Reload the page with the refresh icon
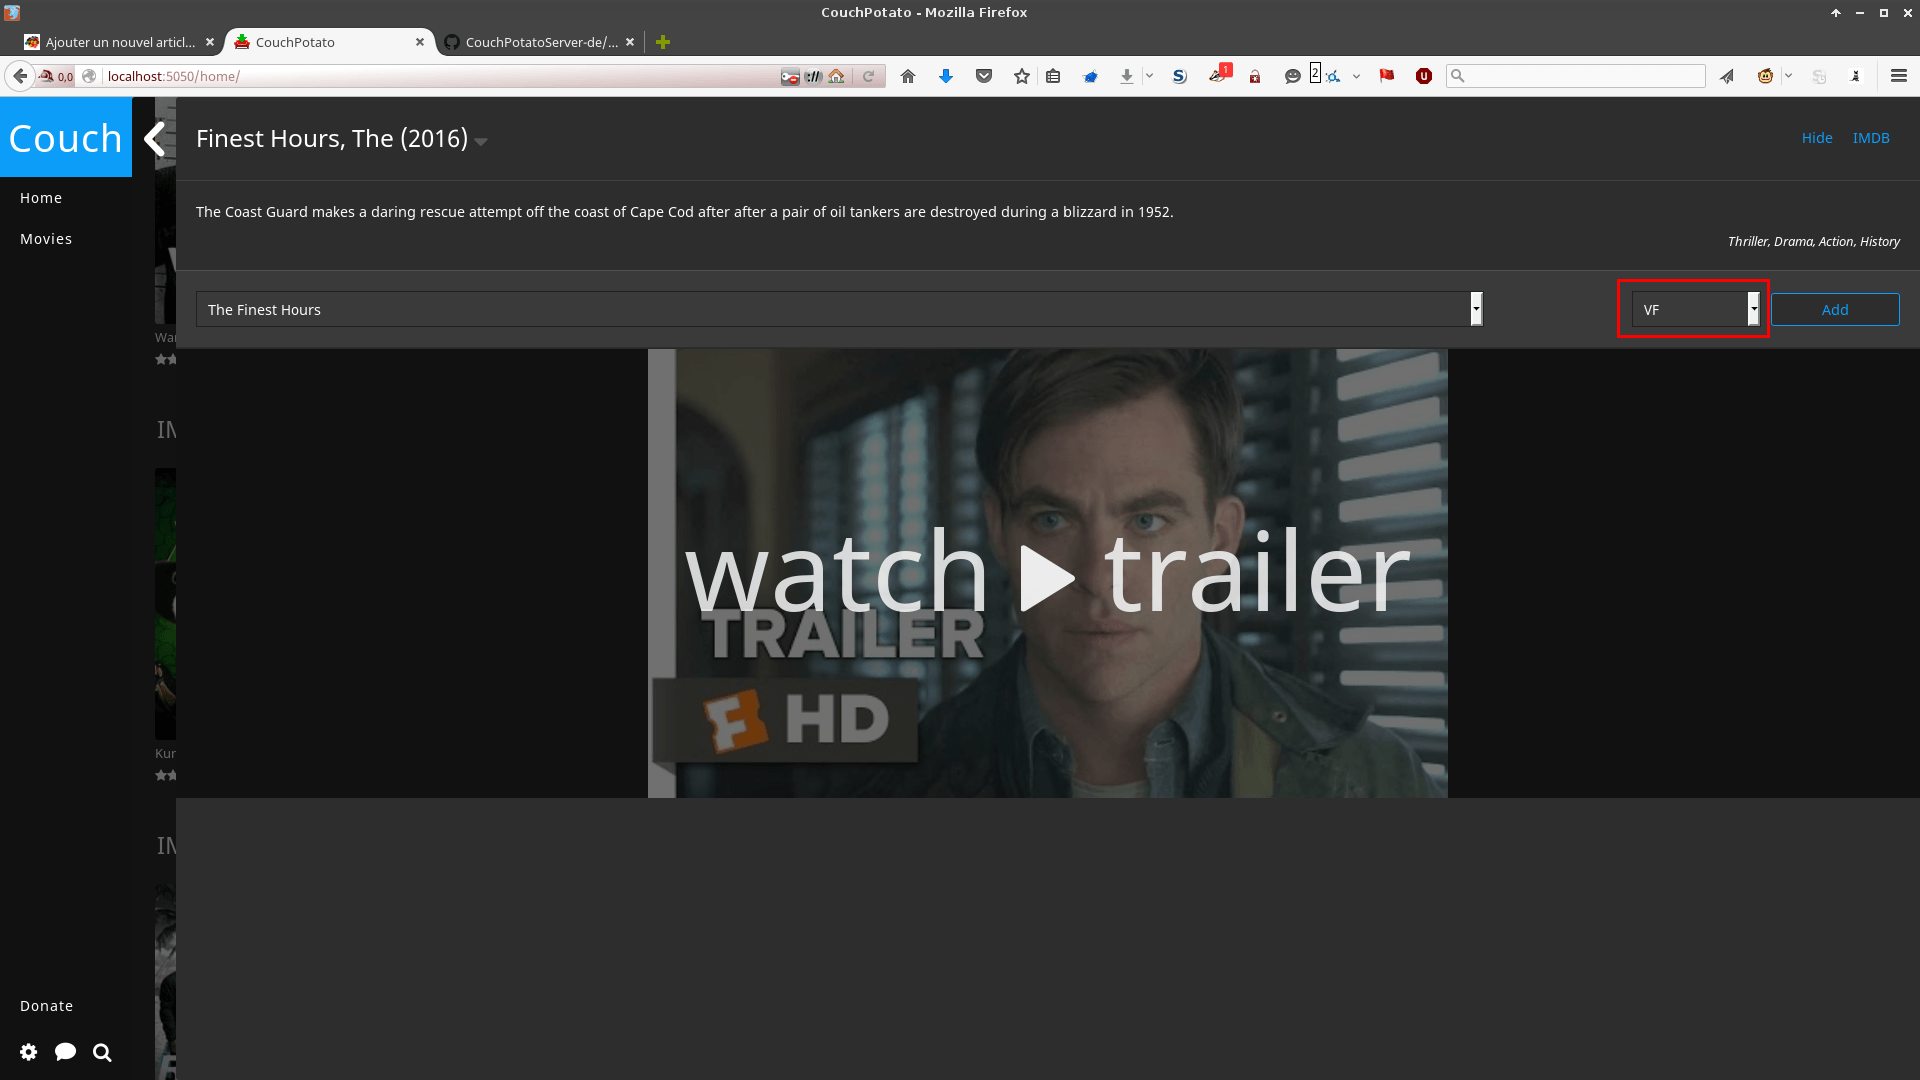1920x1080 pixels. click(869, 76)
